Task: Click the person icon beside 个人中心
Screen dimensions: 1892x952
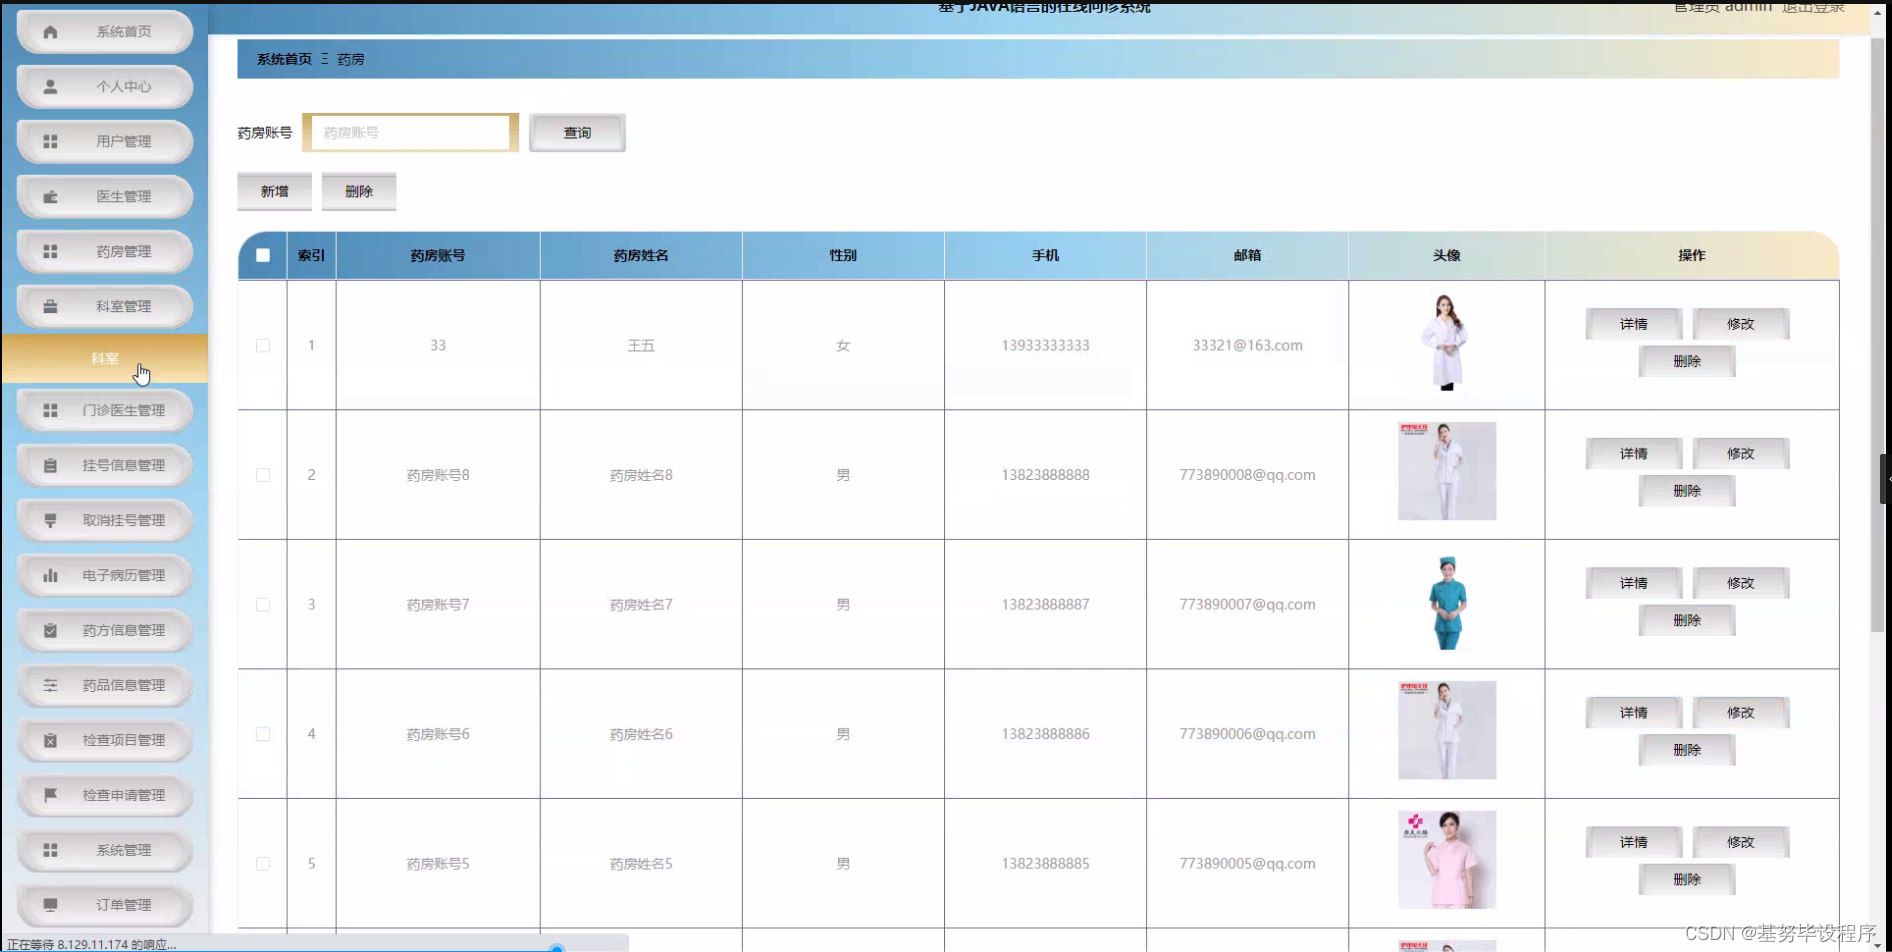Action: click(x=50, y=87)
